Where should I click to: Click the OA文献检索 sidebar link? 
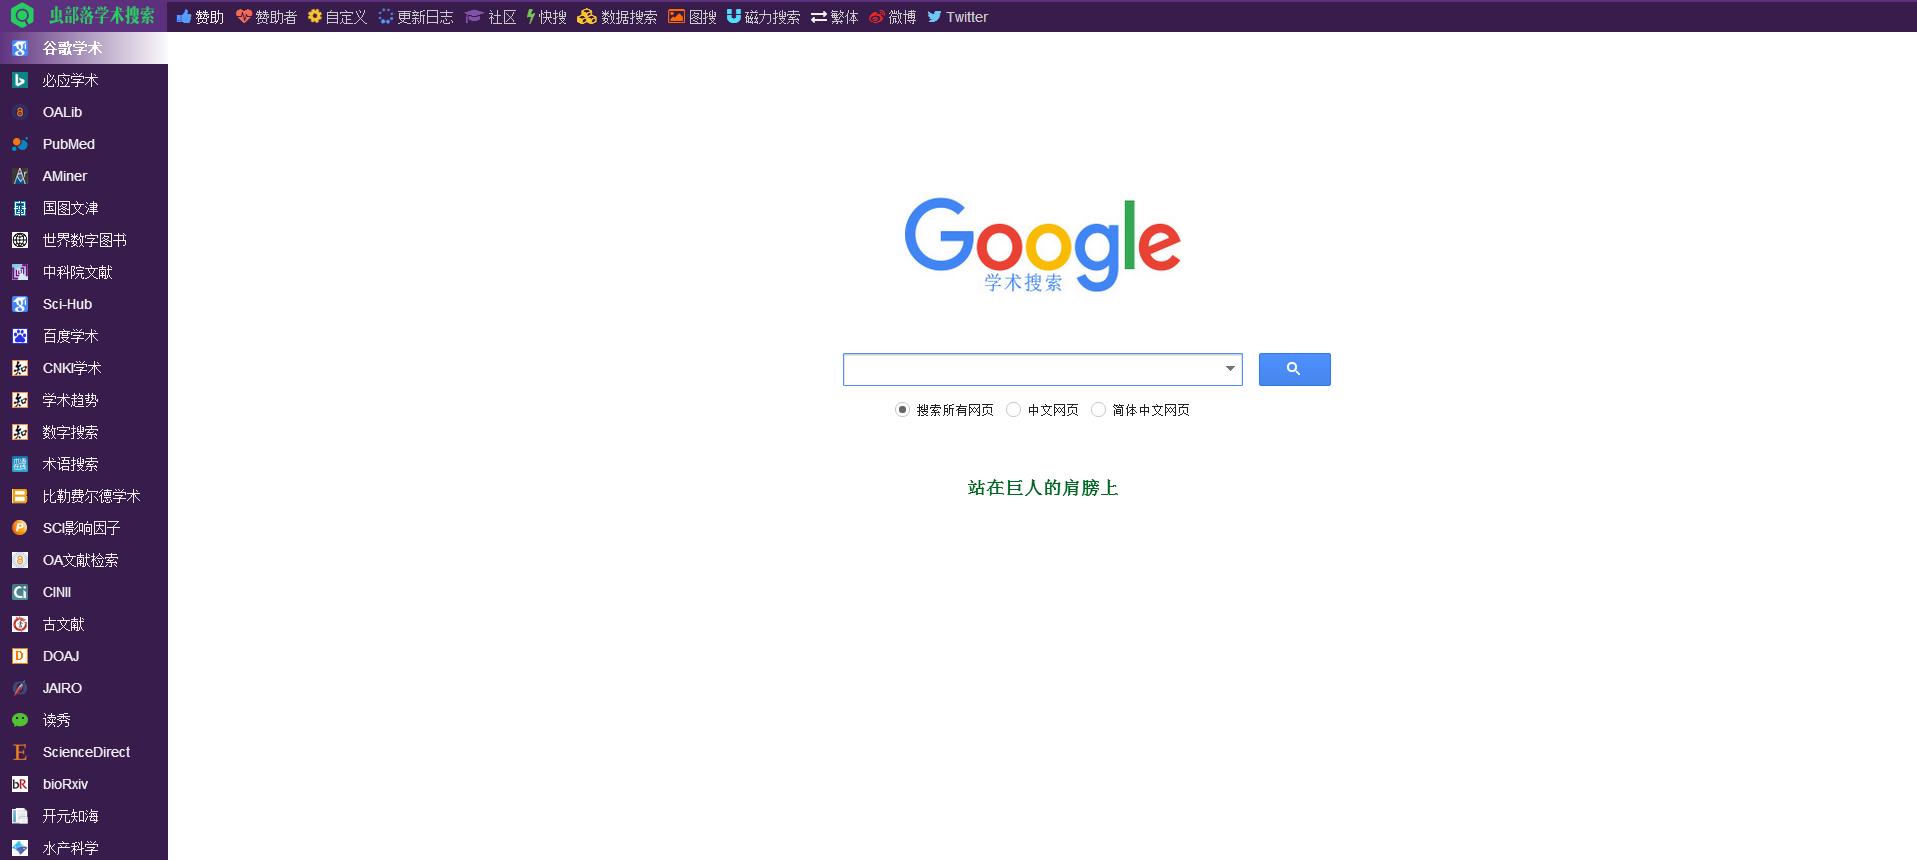click(x=80, y=560)
